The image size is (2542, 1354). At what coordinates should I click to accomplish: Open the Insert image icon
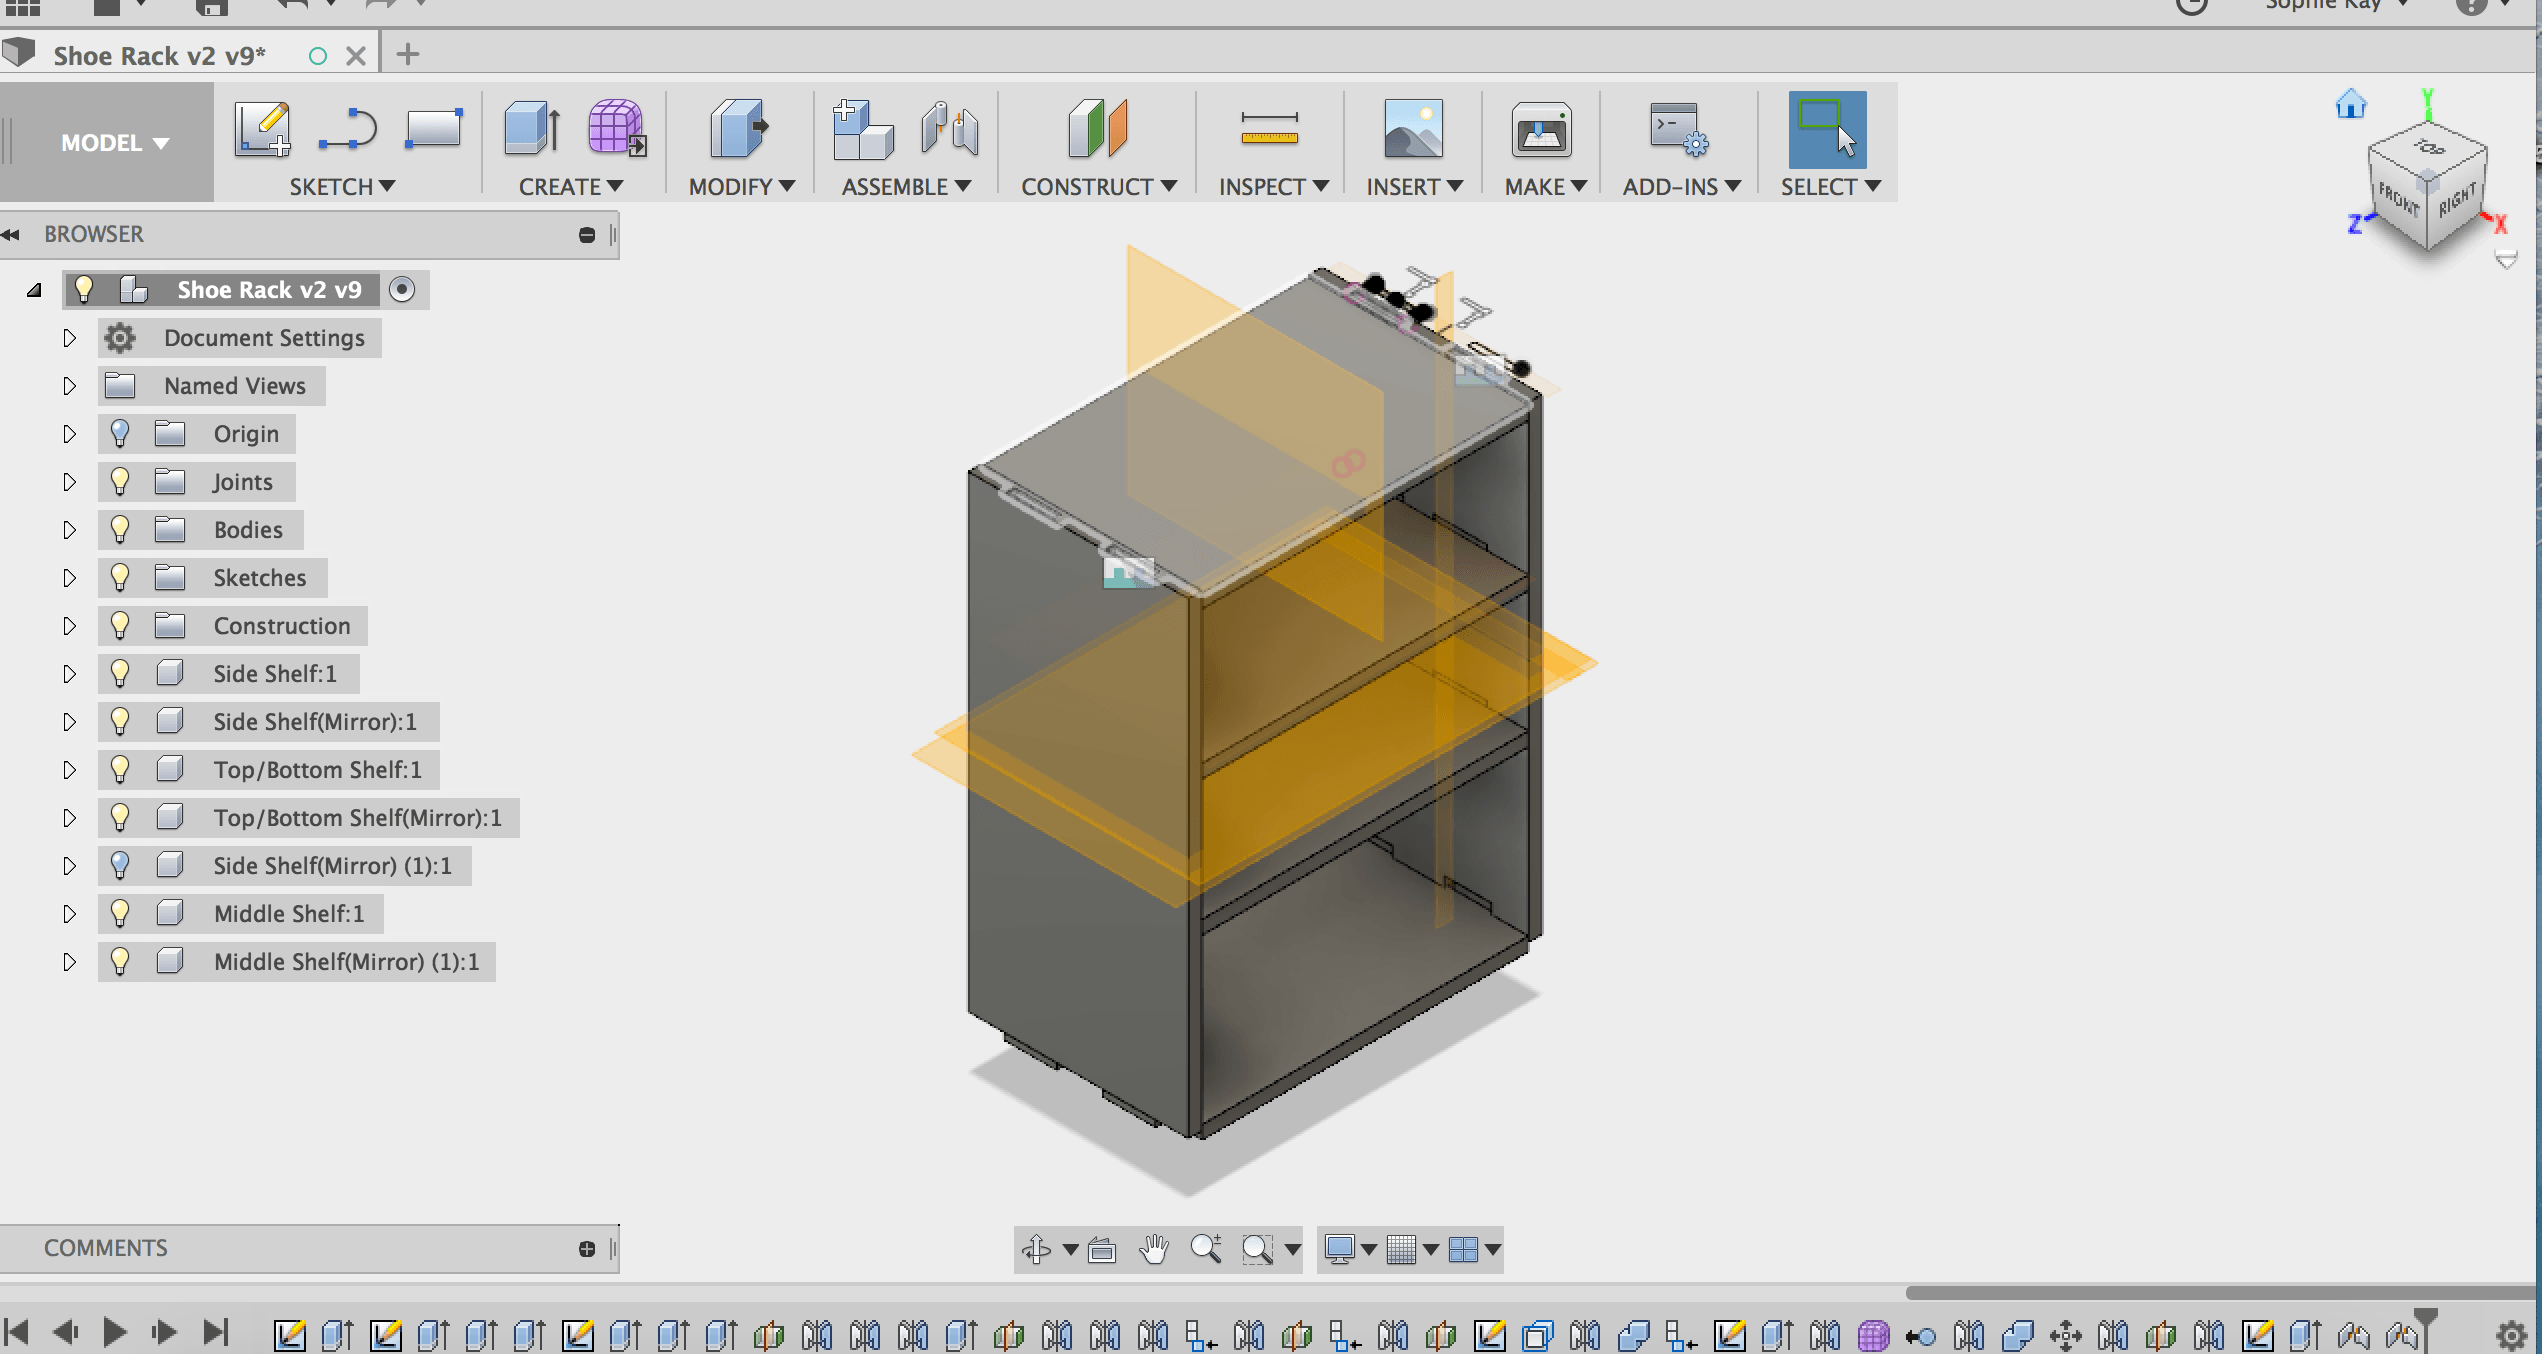[1412, 130]
